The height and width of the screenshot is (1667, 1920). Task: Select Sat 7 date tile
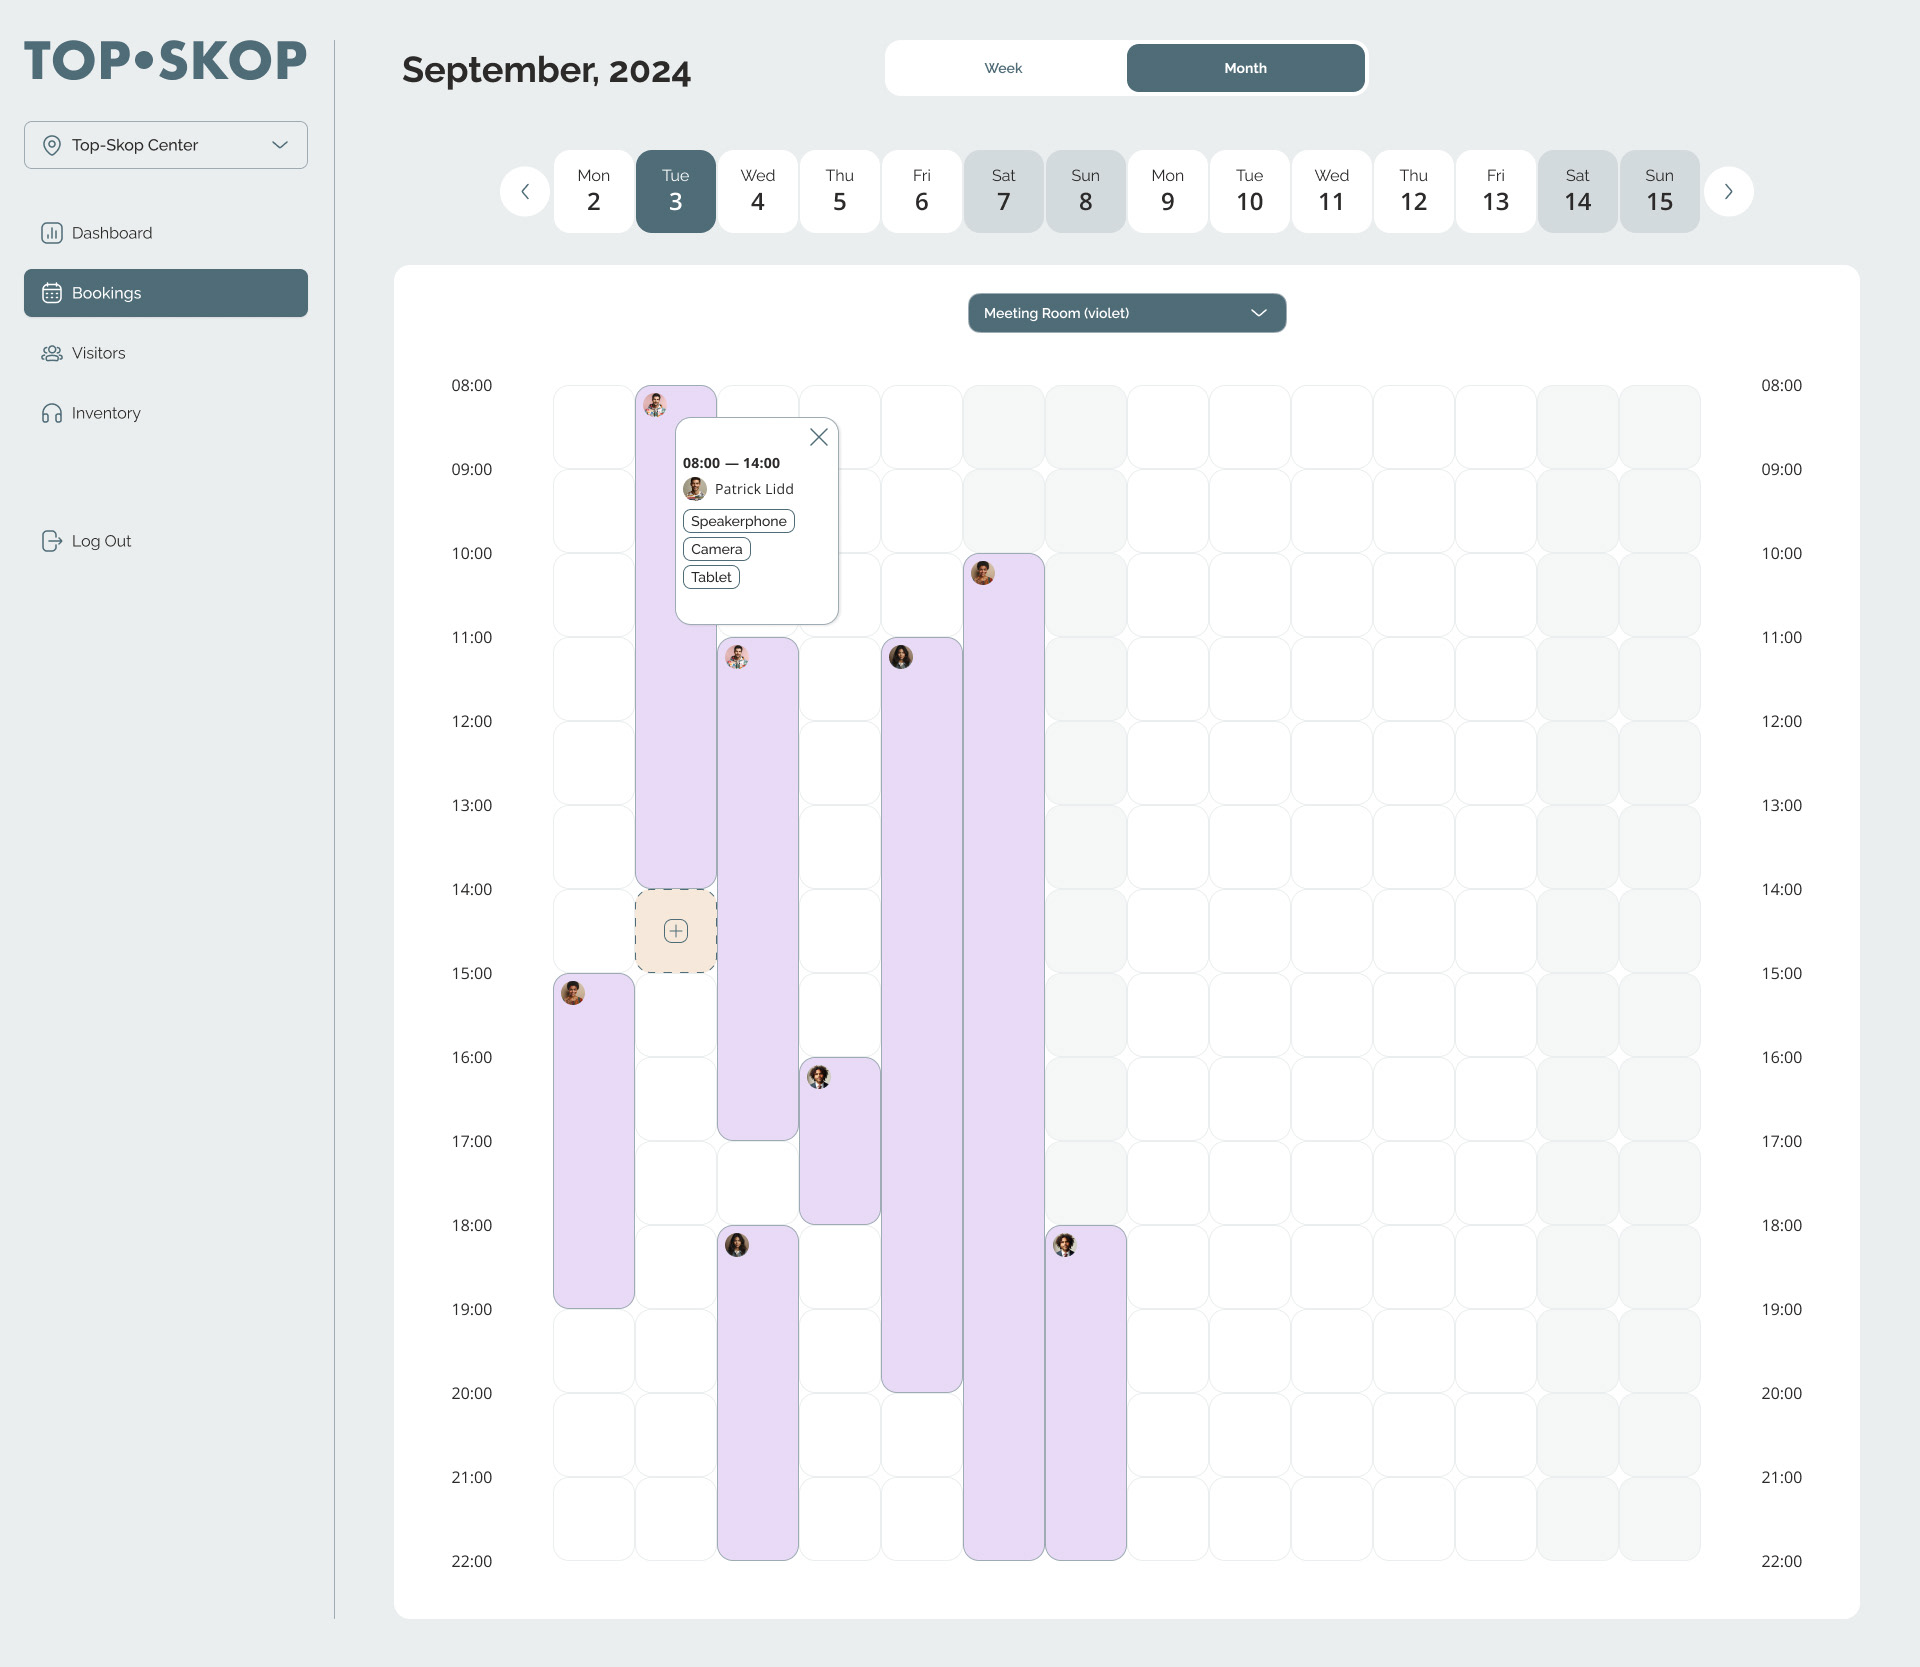coord(1003,191)
